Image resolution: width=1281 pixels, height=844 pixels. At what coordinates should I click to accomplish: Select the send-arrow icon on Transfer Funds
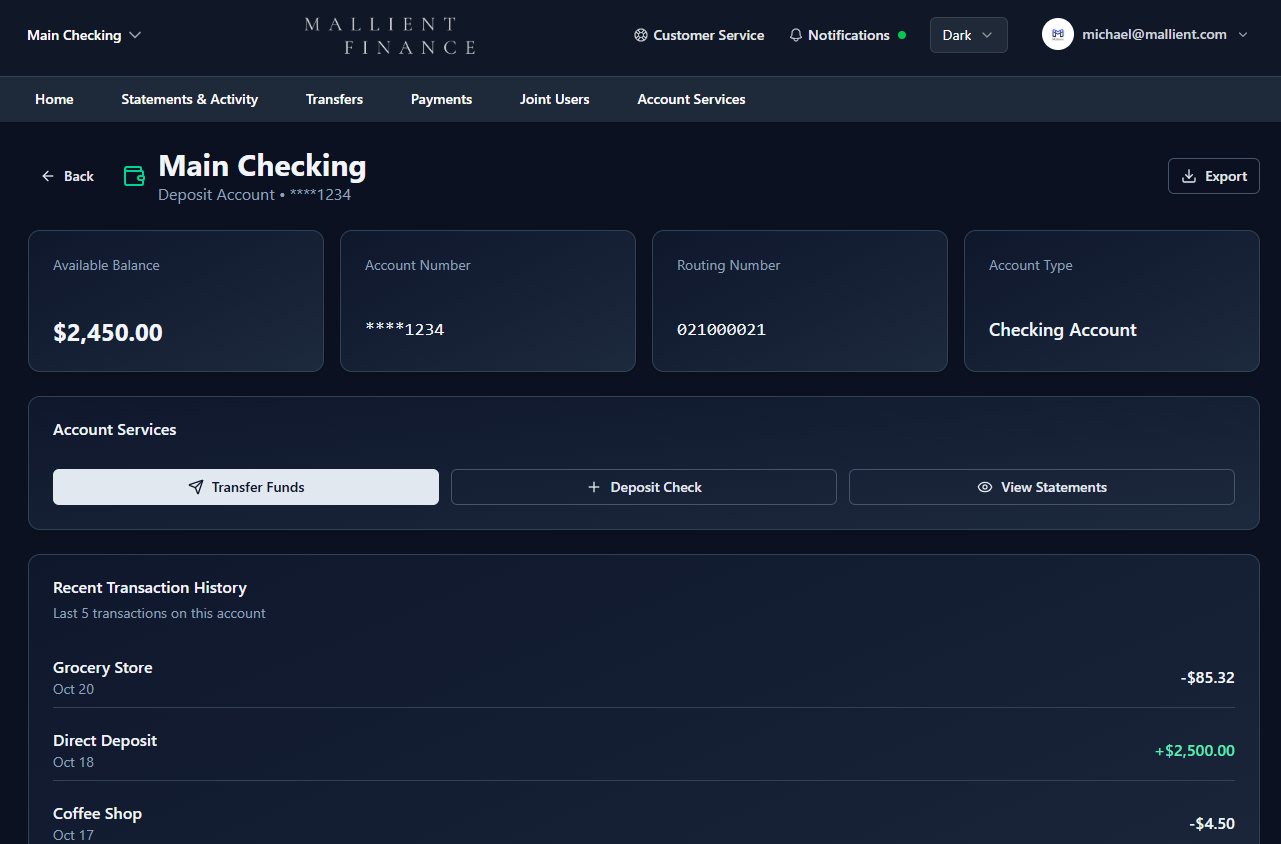pyautogui.click(x=195, y=487)
